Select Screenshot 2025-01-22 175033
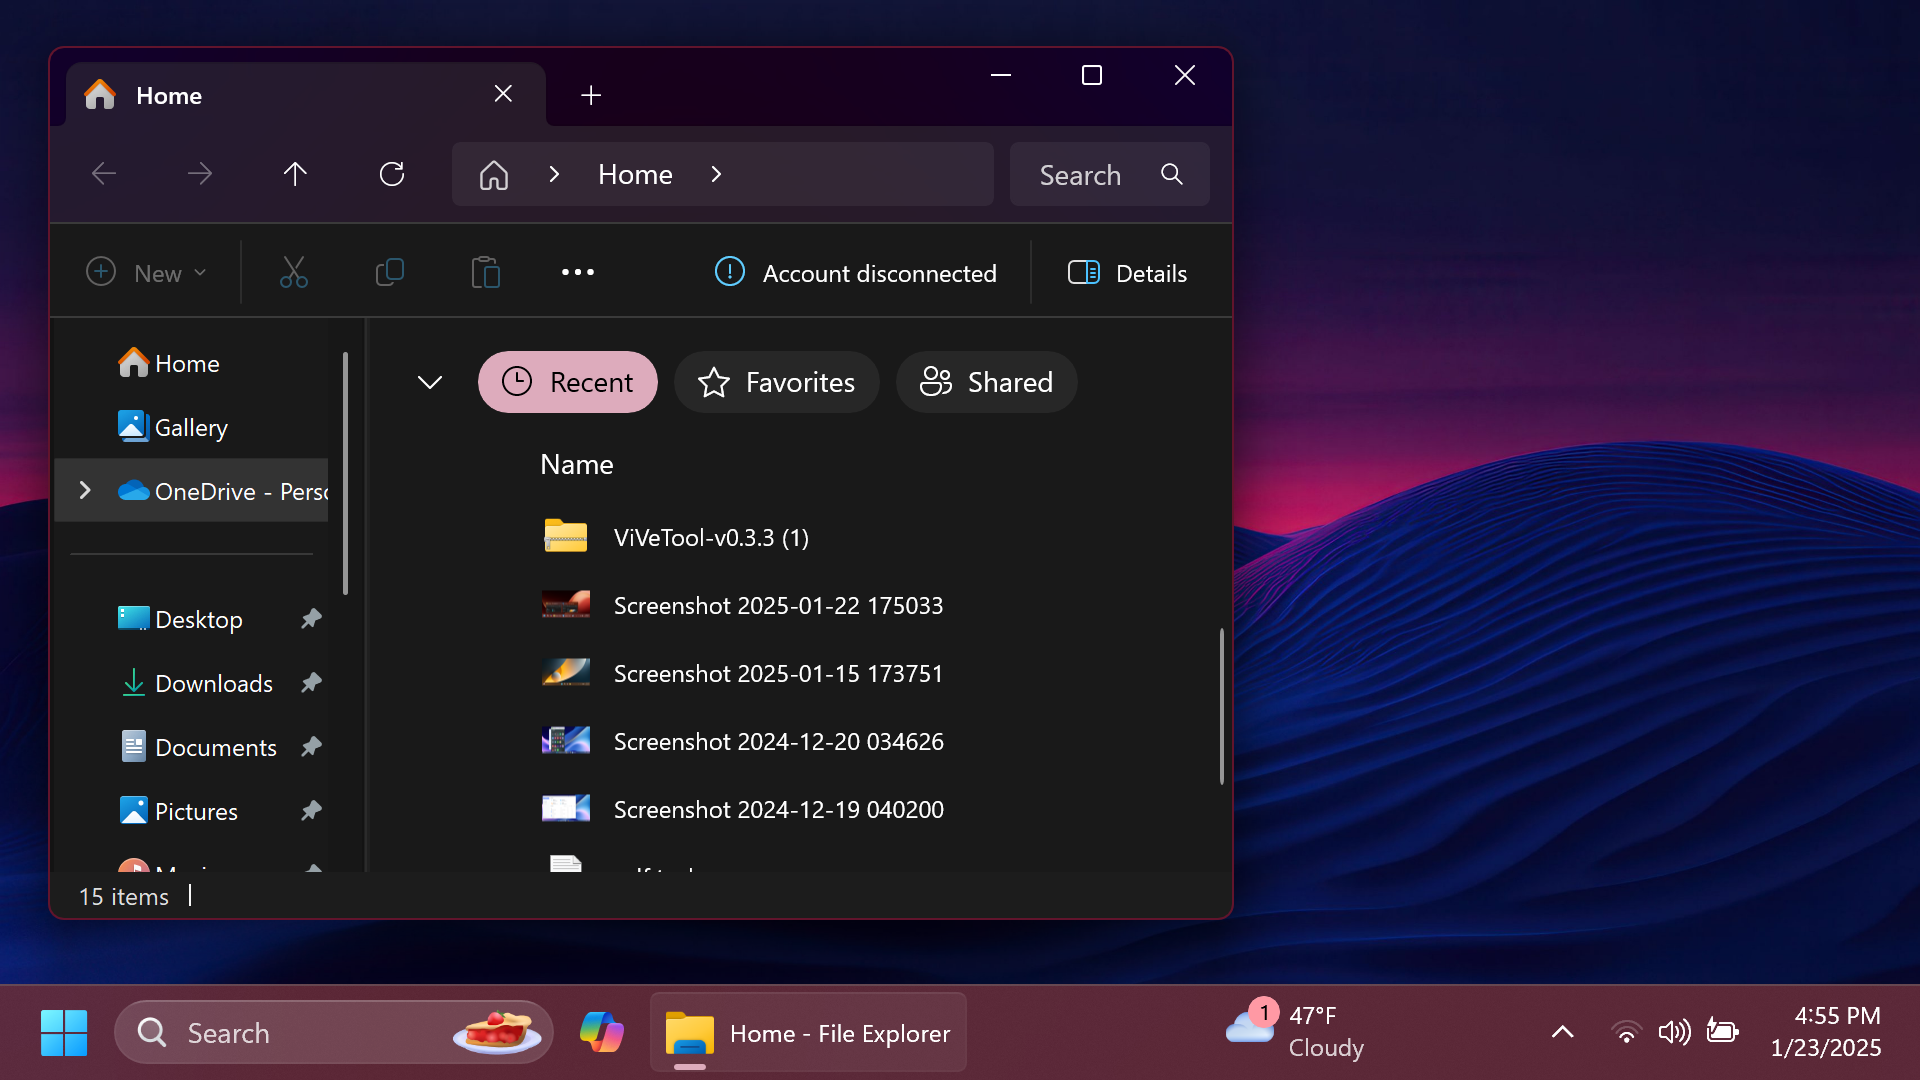 point(778,605)
